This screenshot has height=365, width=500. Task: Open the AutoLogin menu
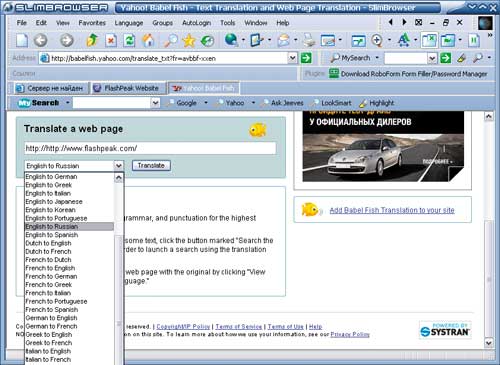tap(196, 23)
